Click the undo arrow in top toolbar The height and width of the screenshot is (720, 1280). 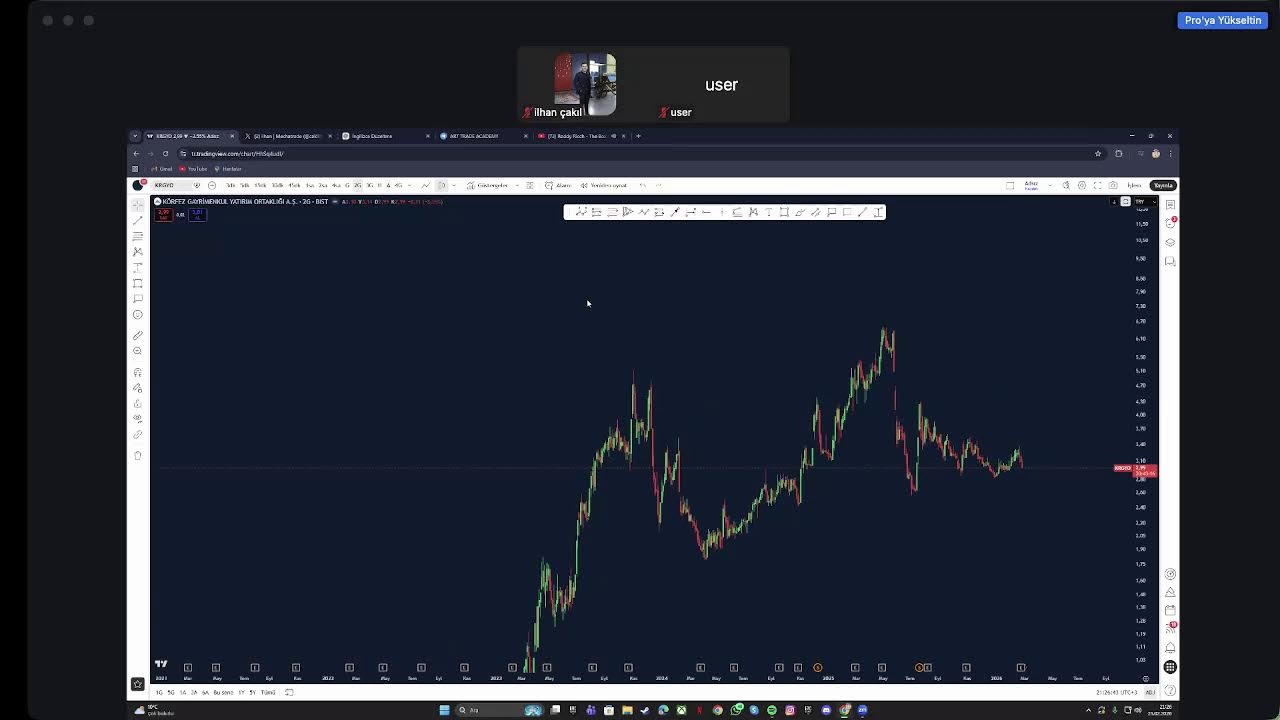642,185
